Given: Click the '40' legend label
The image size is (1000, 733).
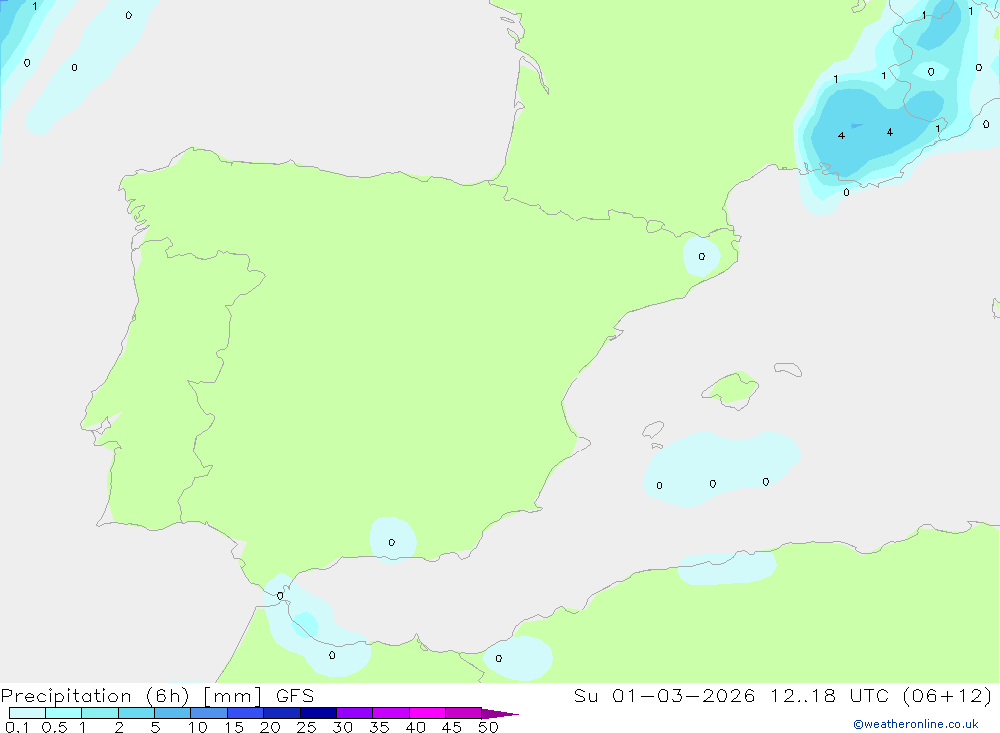Looking at the screenshot, I should pyautogui.click(x=415, y=727).
